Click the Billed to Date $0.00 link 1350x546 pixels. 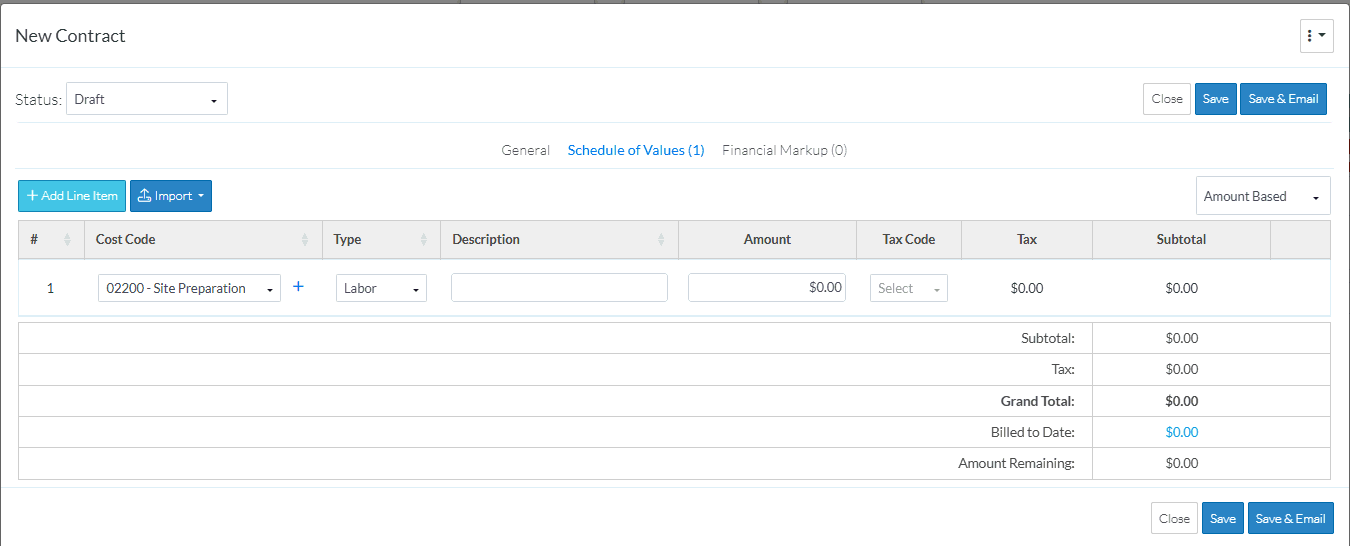[x=1182, y=432]
